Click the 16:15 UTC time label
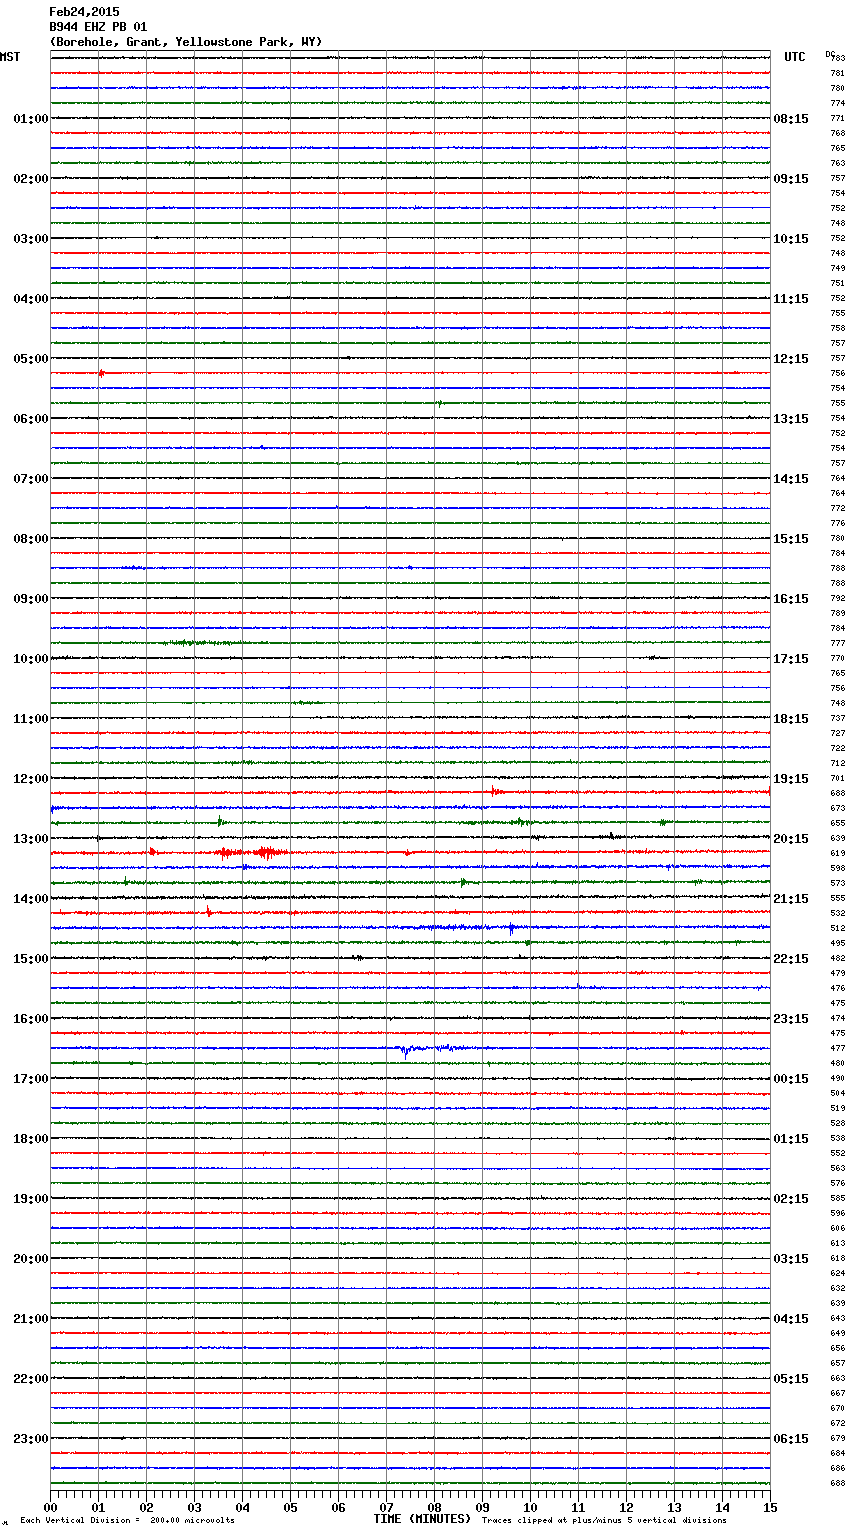 tap(791, 599)
